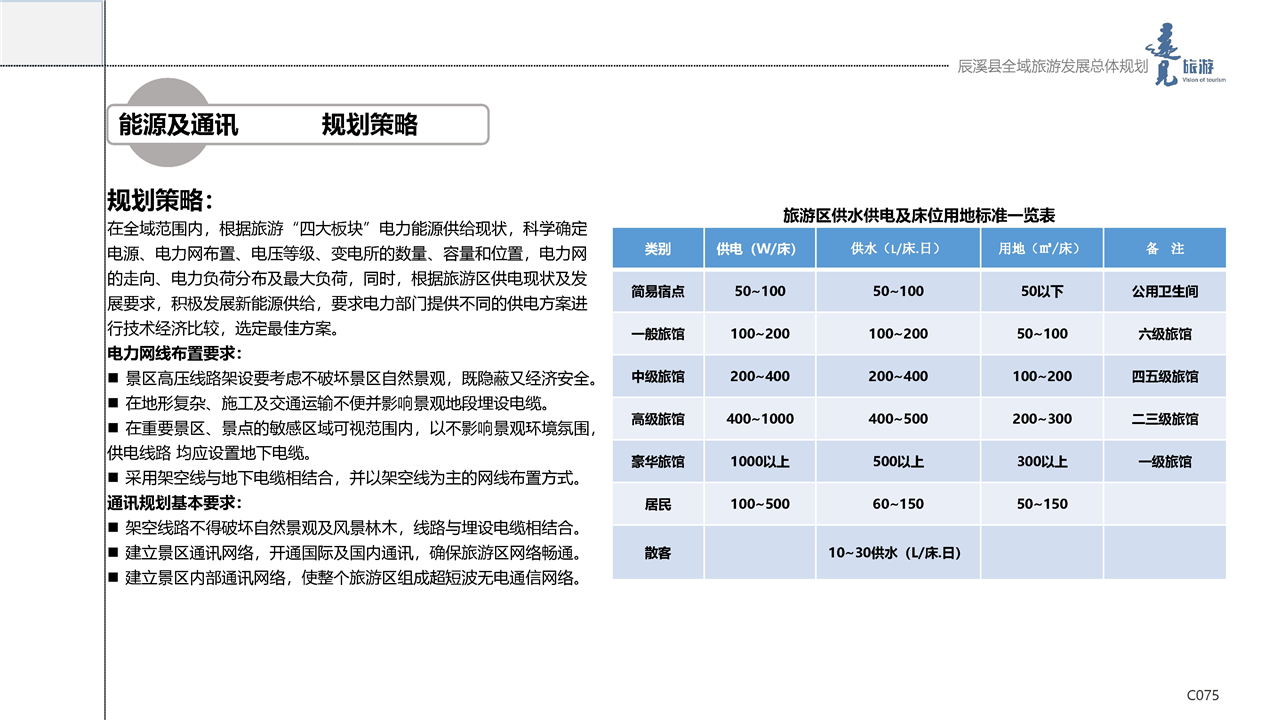Select the 类别 table column header
Screen dimensions: 1280x720
click(657, 248)
